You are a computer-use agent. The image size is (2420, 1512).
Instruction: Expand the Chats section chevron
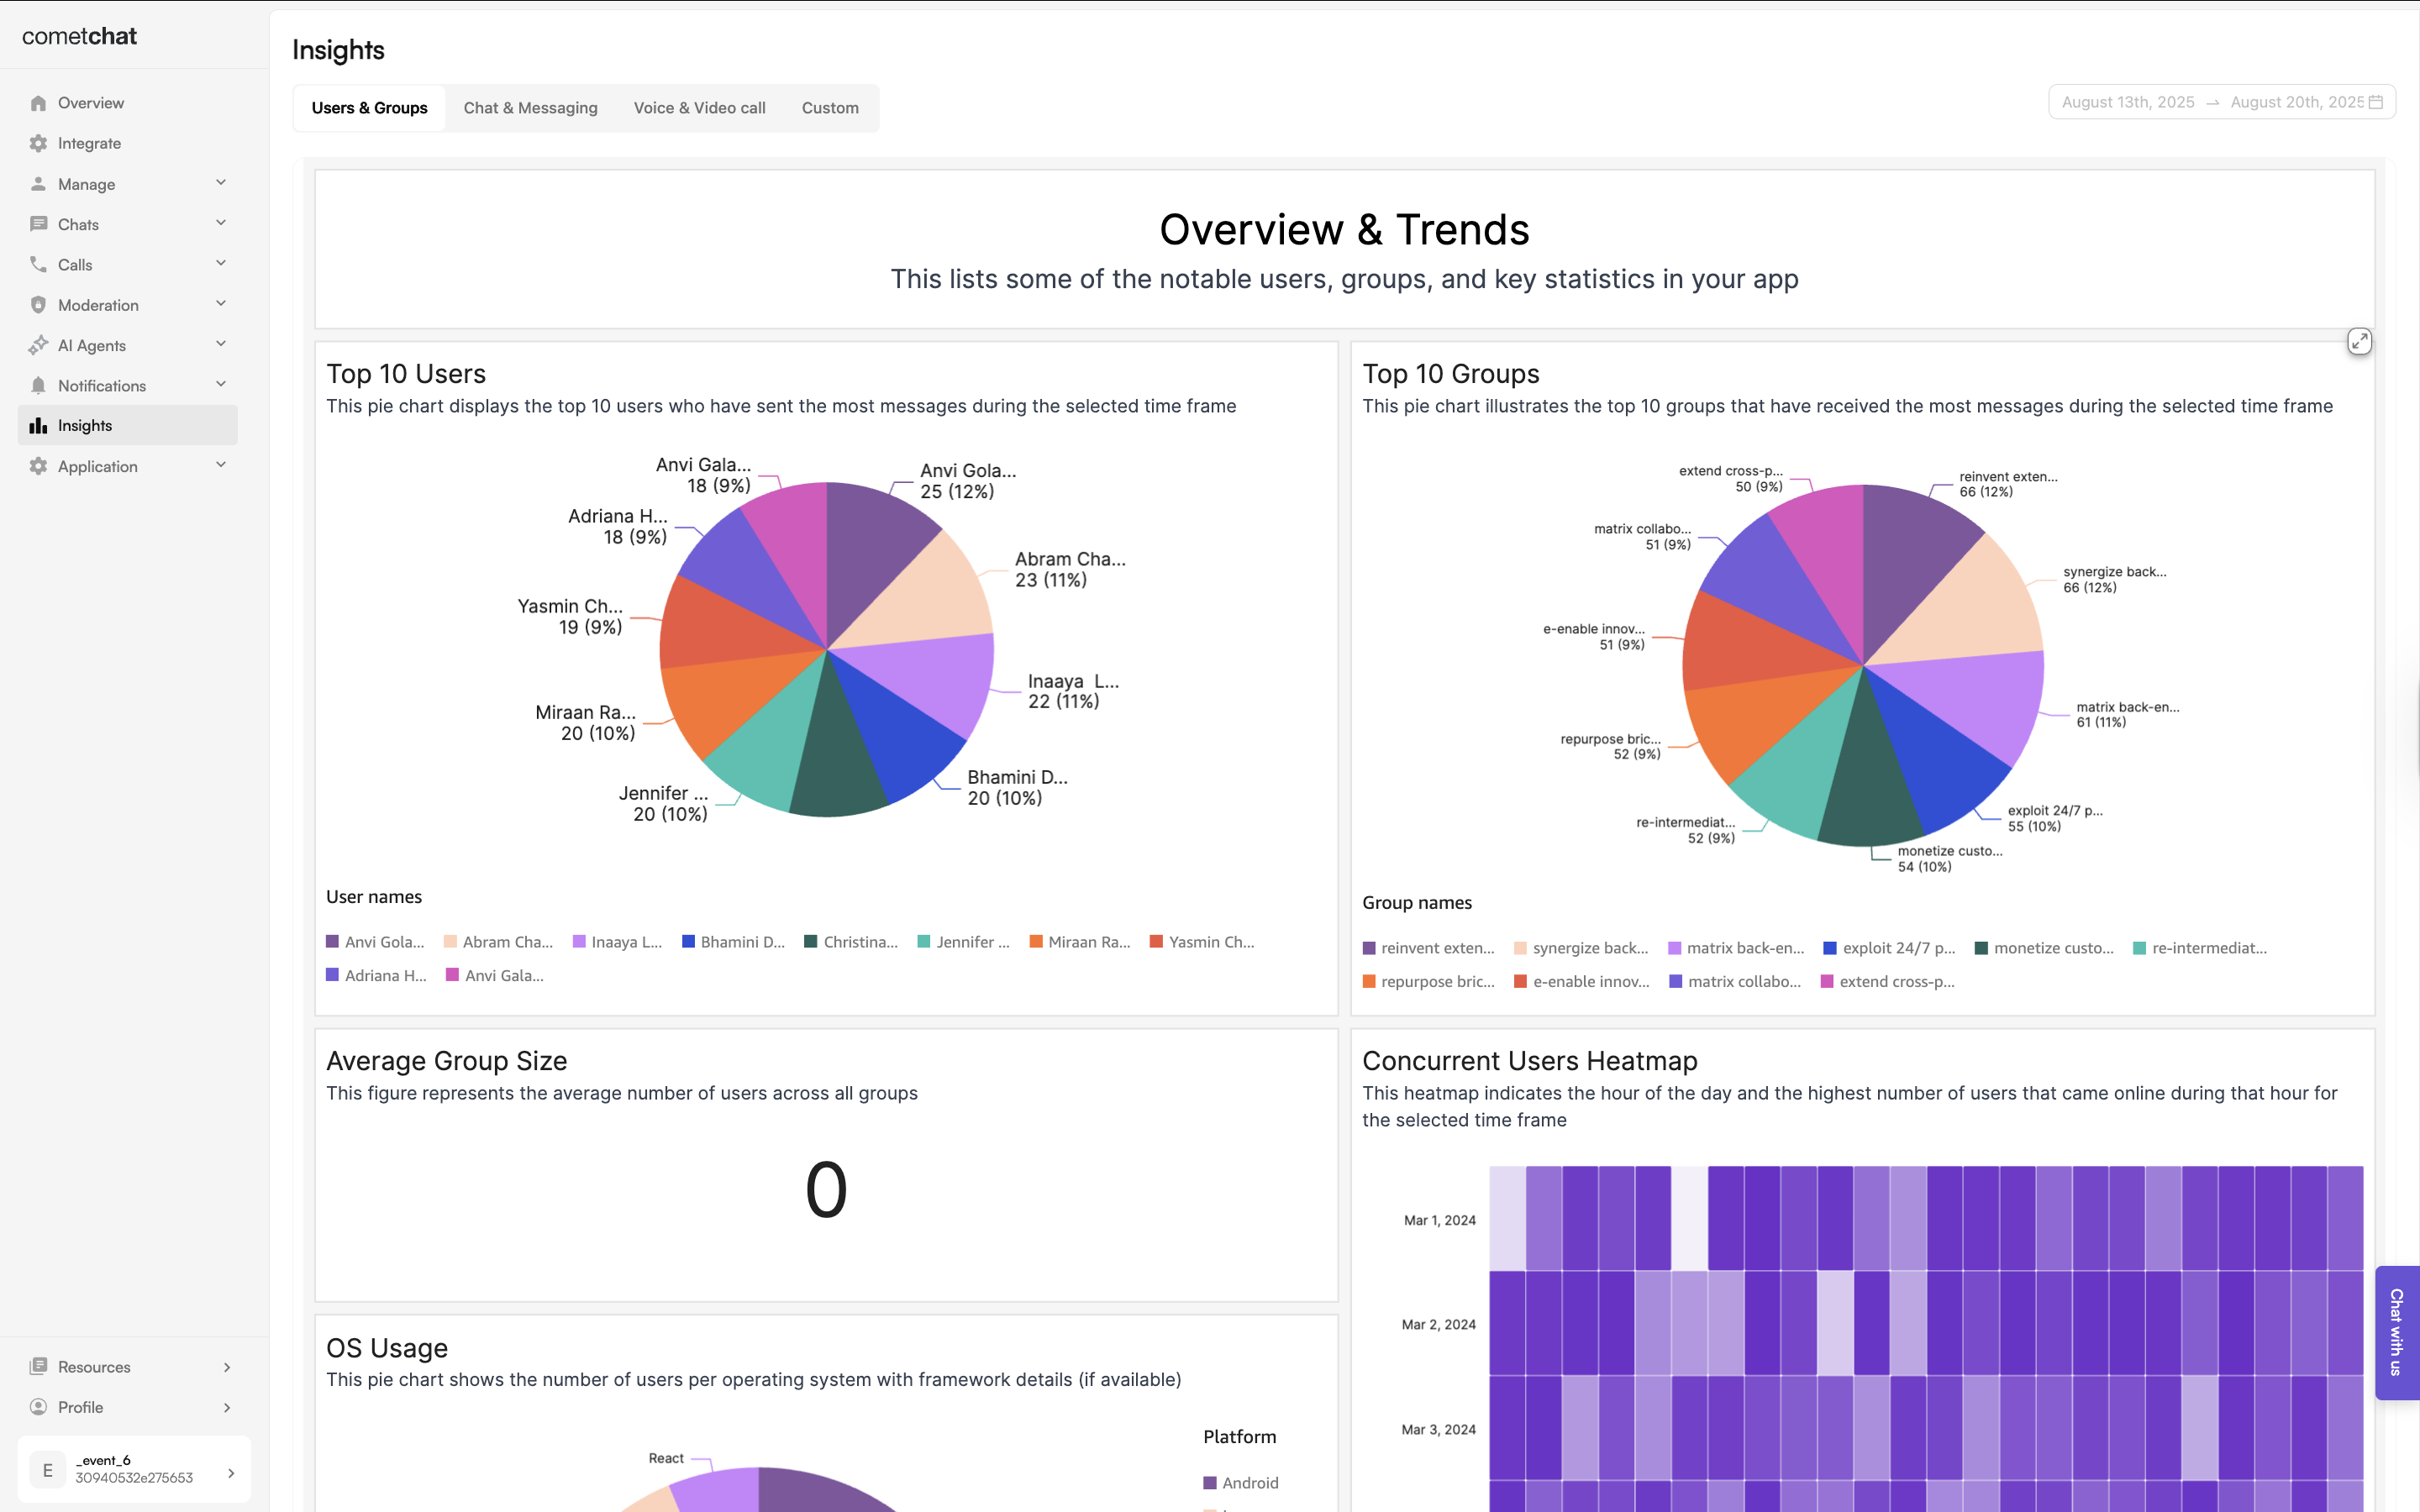point(221,223)
